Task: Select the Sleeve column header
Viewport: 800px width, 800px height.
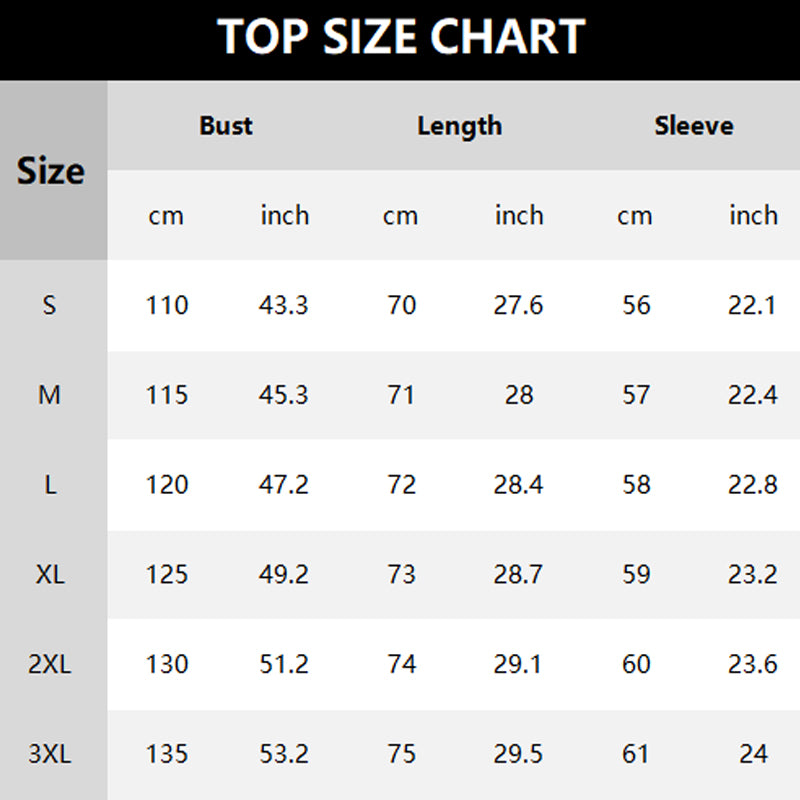Action: point(693,126)
